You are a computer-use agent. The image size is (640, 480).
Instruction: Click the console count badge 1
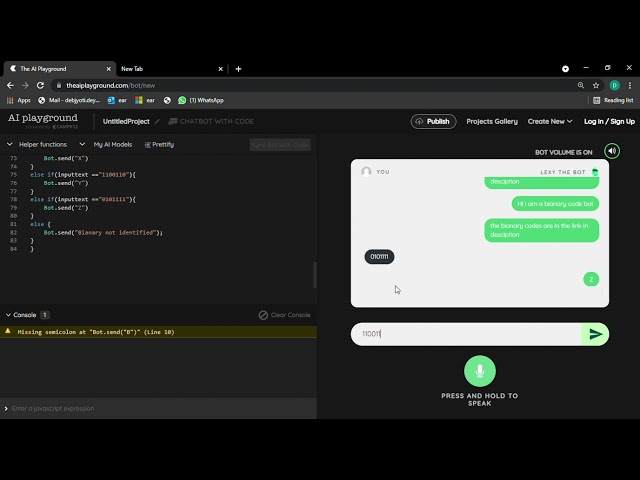click(45, 315)
